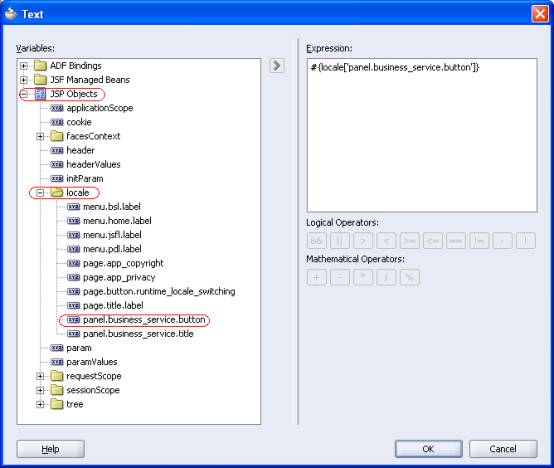Click the multiply mathematical operator button
Image resolution: width=554 pixels, height=468 pixels.
(363, 277)
